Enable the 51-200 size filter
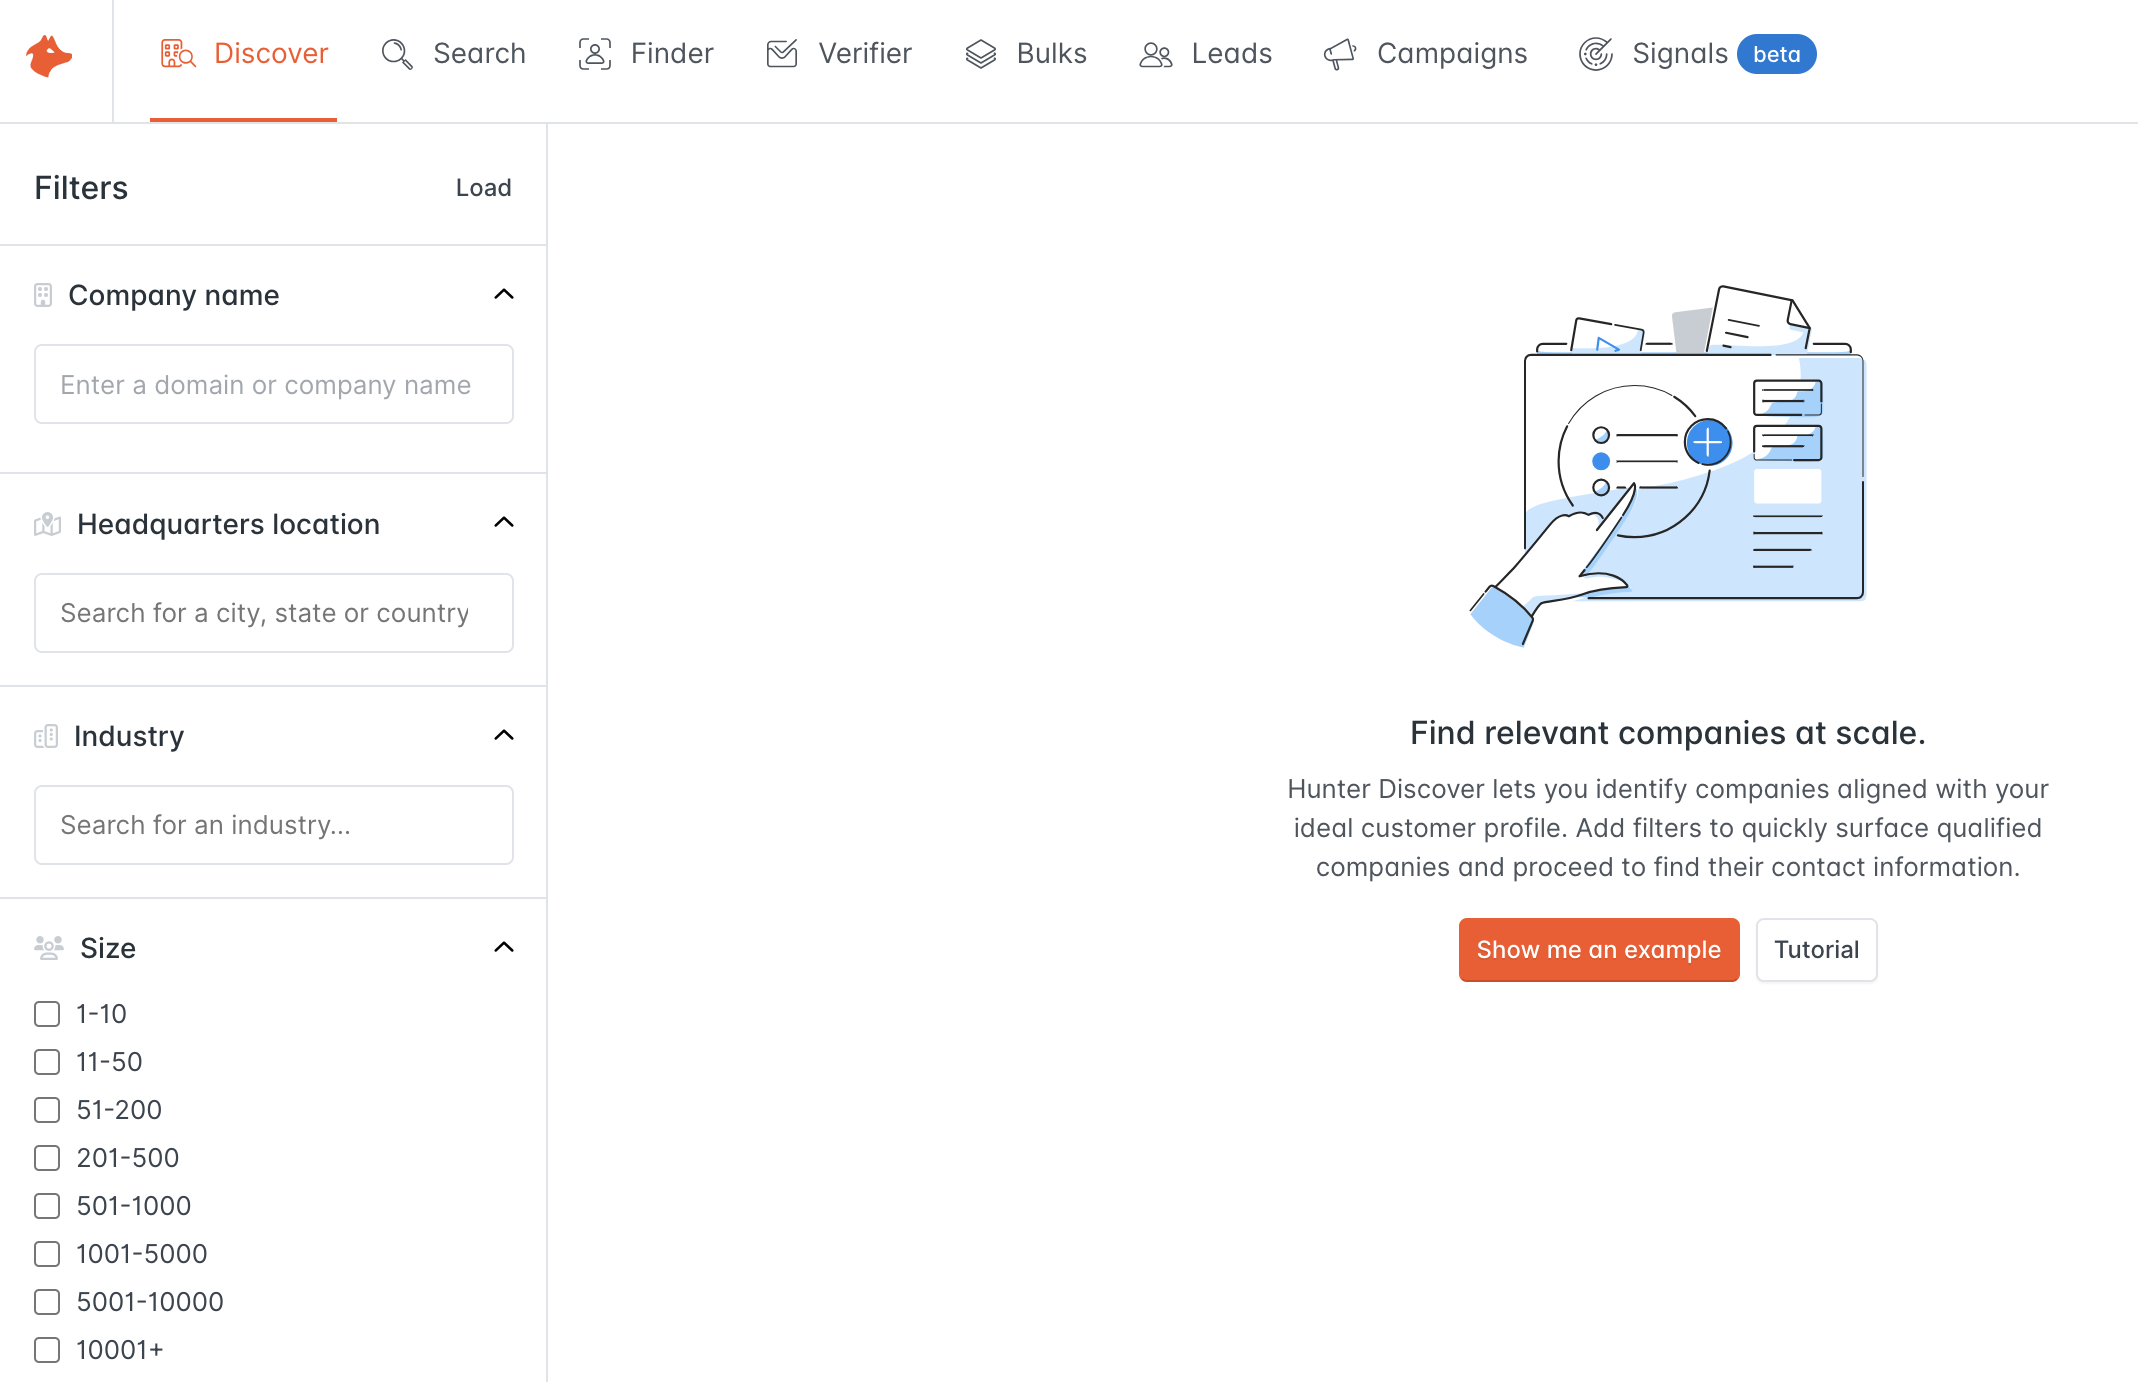Viewport: 2138px width, 1382px height. coord(47,1109)
